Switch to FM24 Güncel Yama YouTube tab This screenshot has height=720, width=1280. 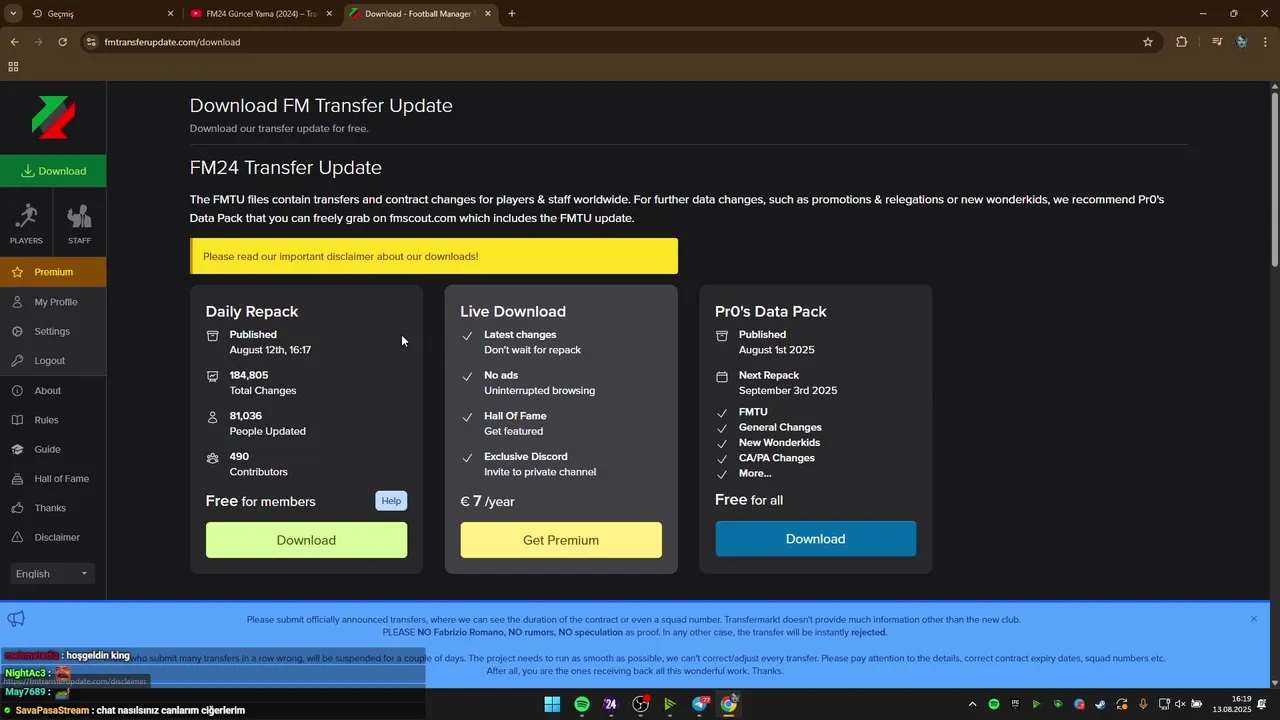260,14
